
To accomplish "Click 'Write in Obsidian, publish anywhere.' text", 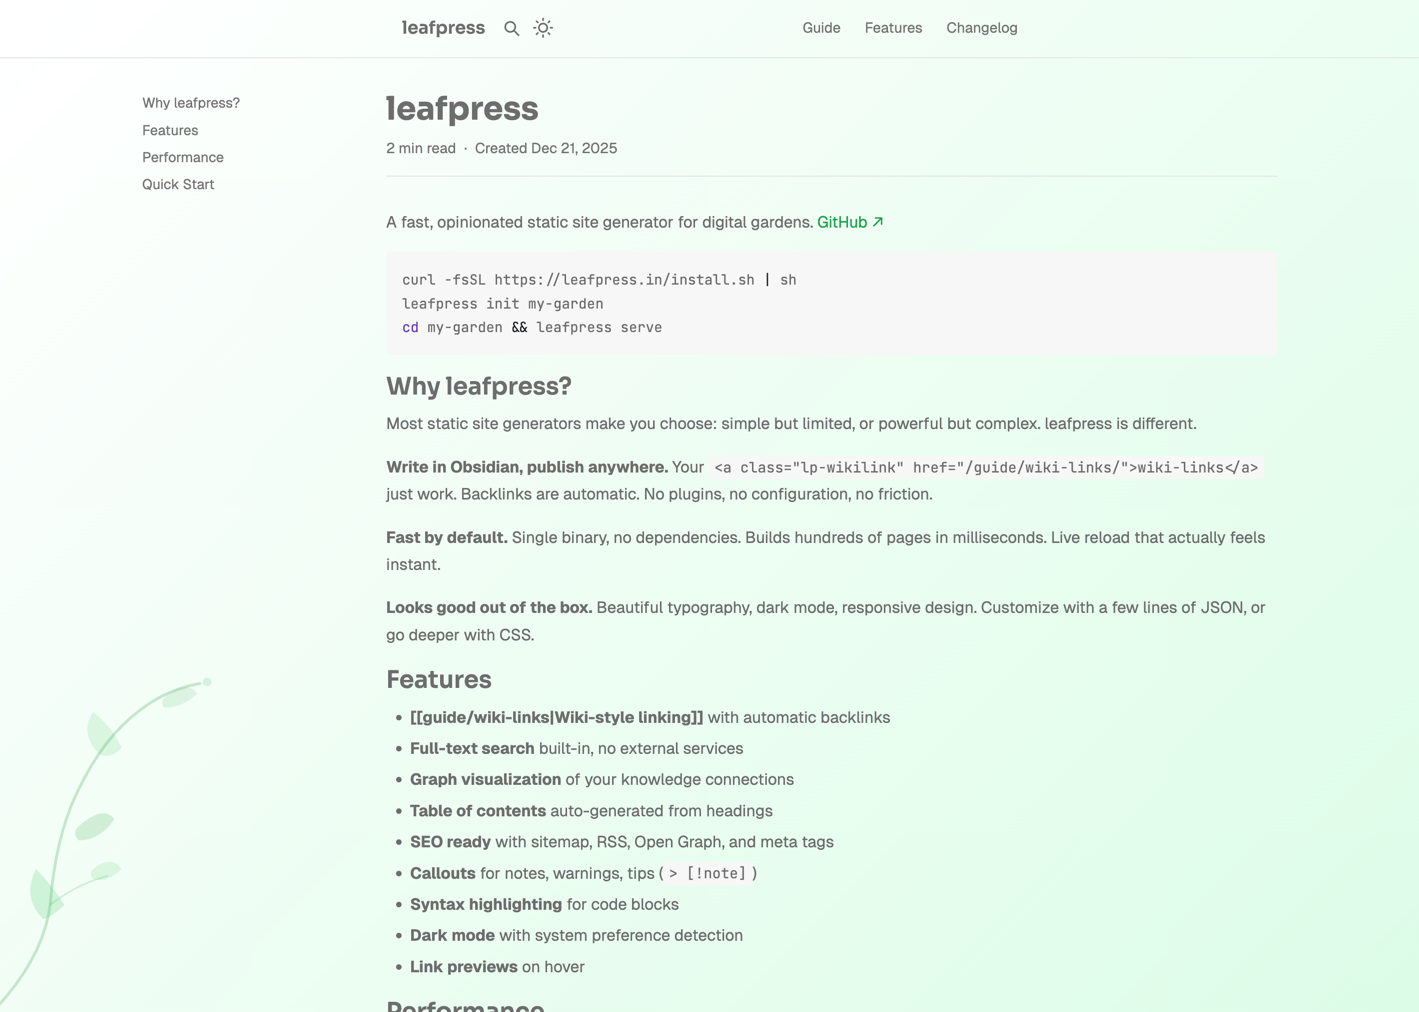I will pyautogui.click(x=527, y=467).
